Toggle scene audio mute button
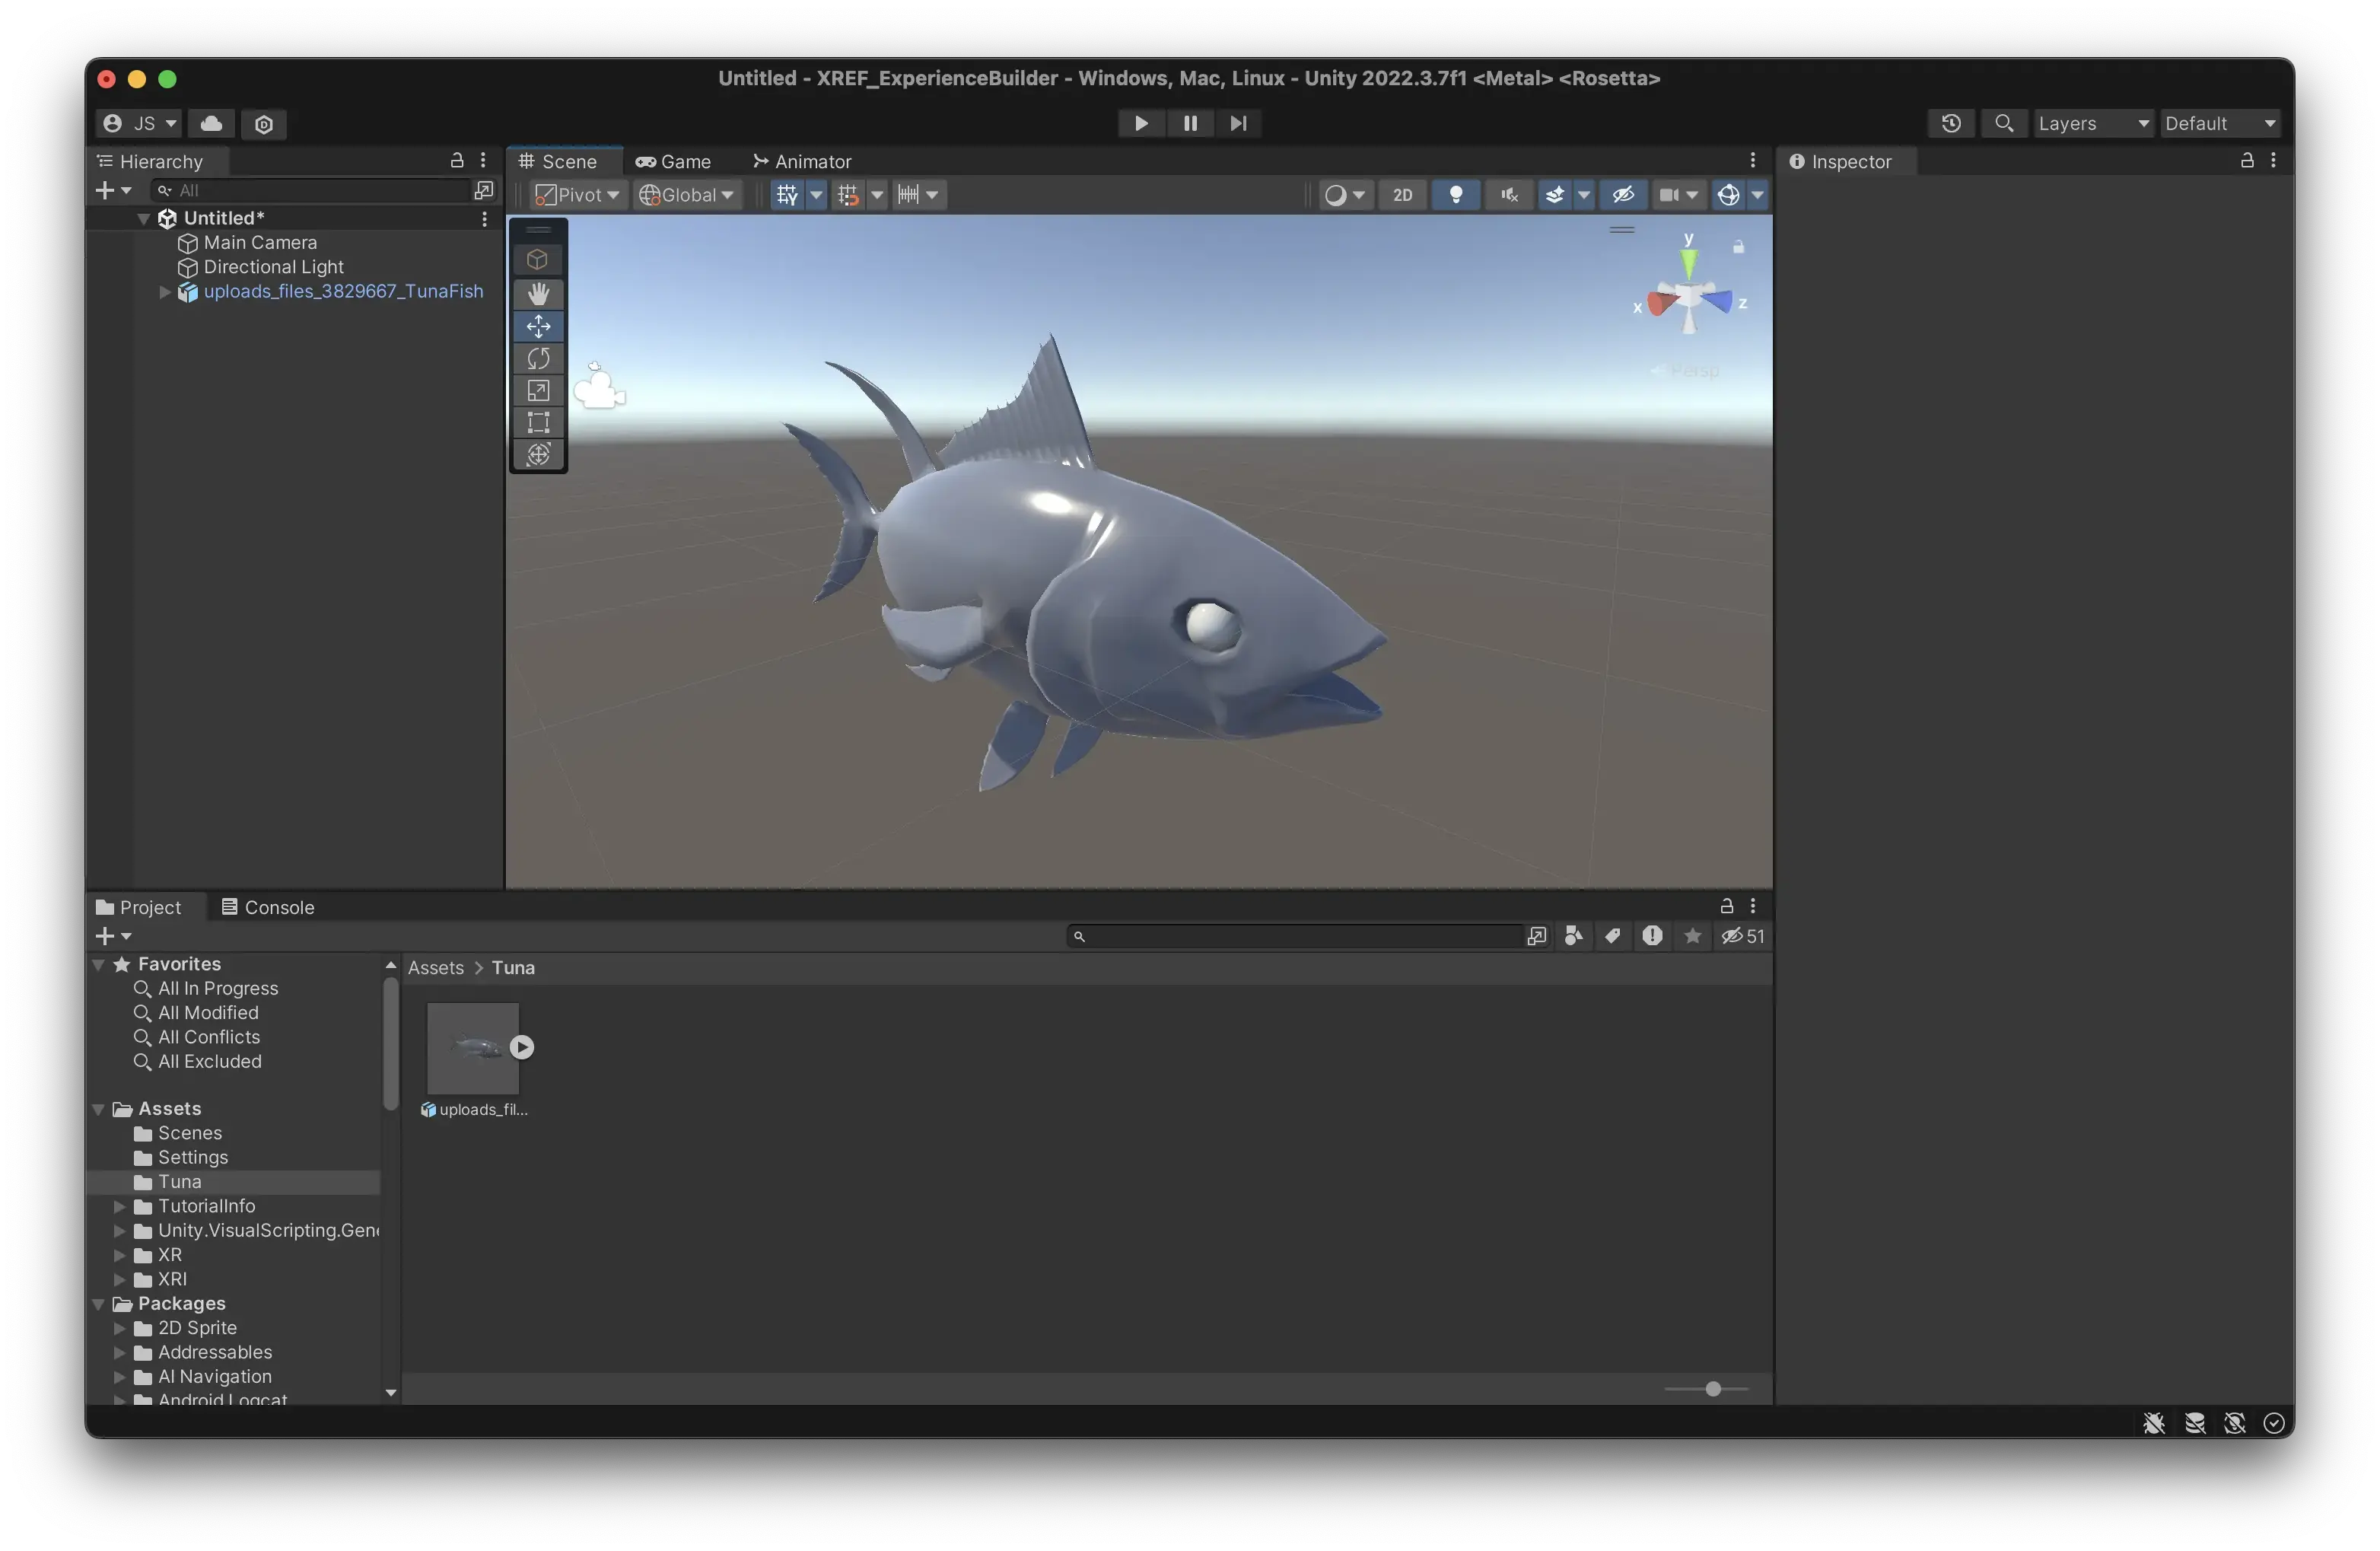Viewport: 2380px width, 1551px height. point(1509,195)
